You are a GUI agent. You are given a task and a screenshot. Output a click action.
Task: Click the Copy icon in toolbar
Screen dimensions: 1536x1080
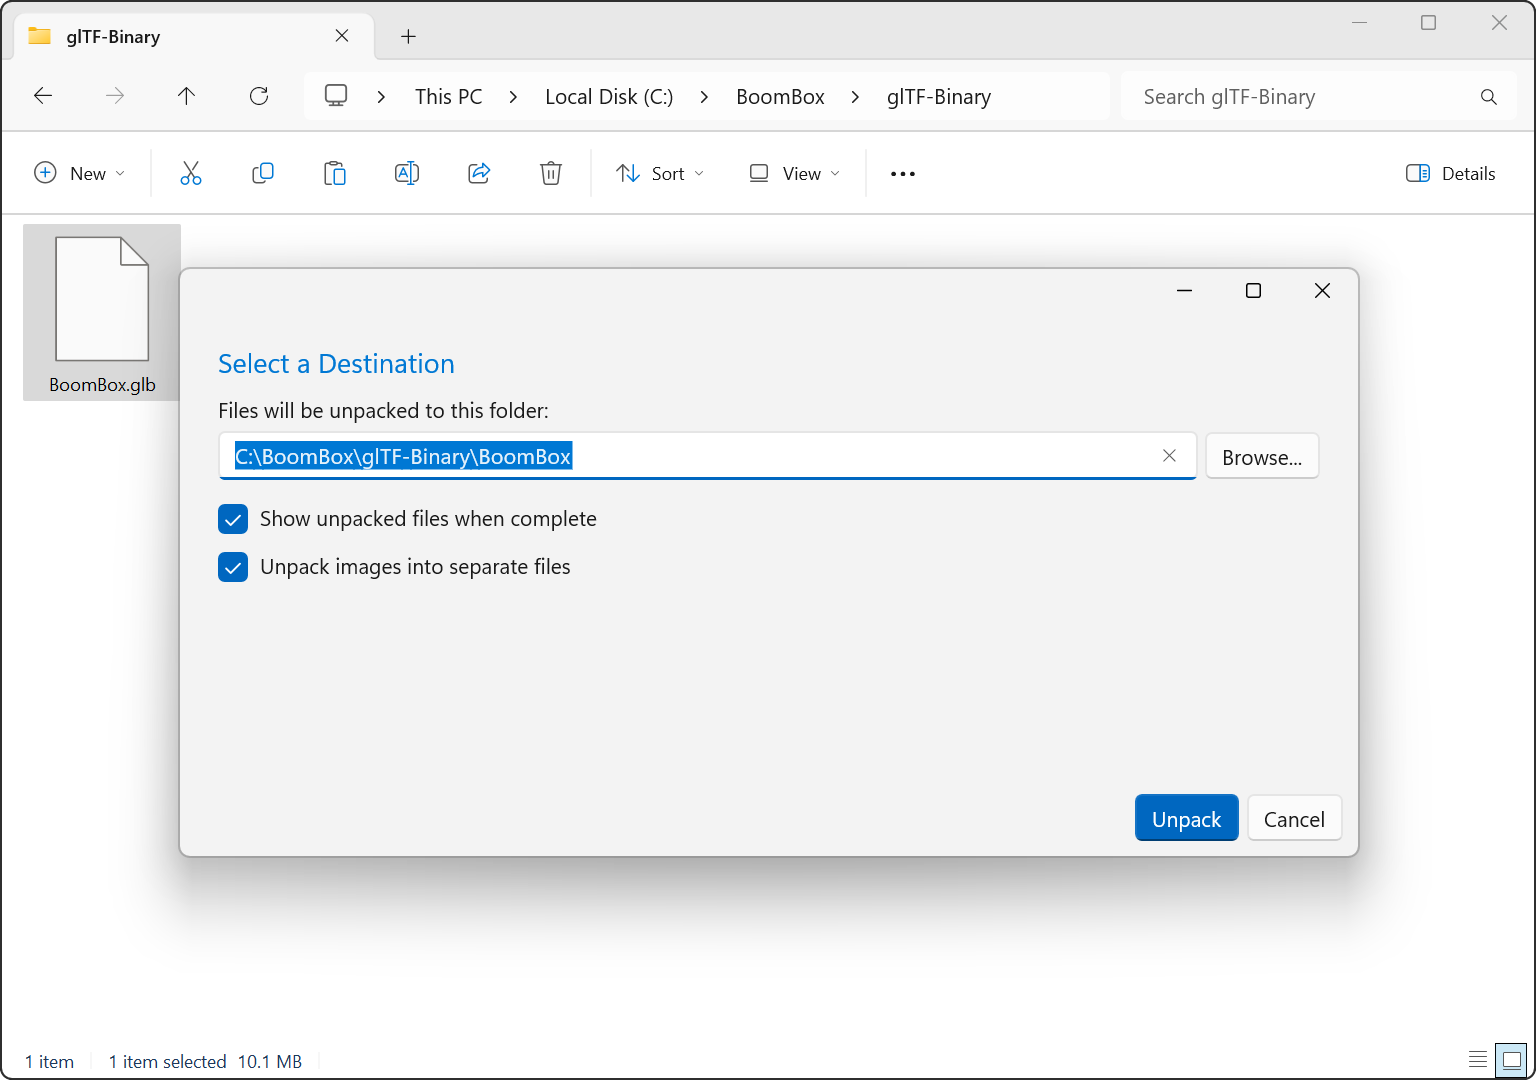coord(263,174)
